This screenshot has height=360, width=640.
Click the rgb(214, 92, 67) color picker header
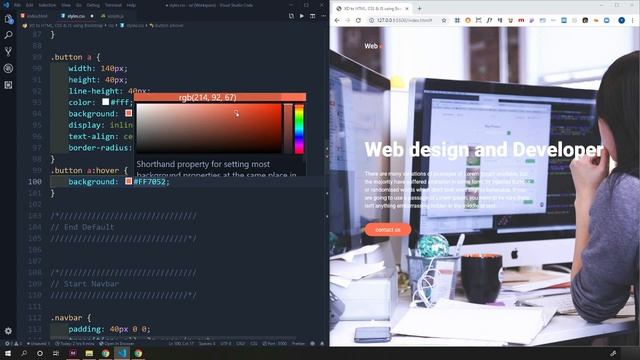(208, 97)
